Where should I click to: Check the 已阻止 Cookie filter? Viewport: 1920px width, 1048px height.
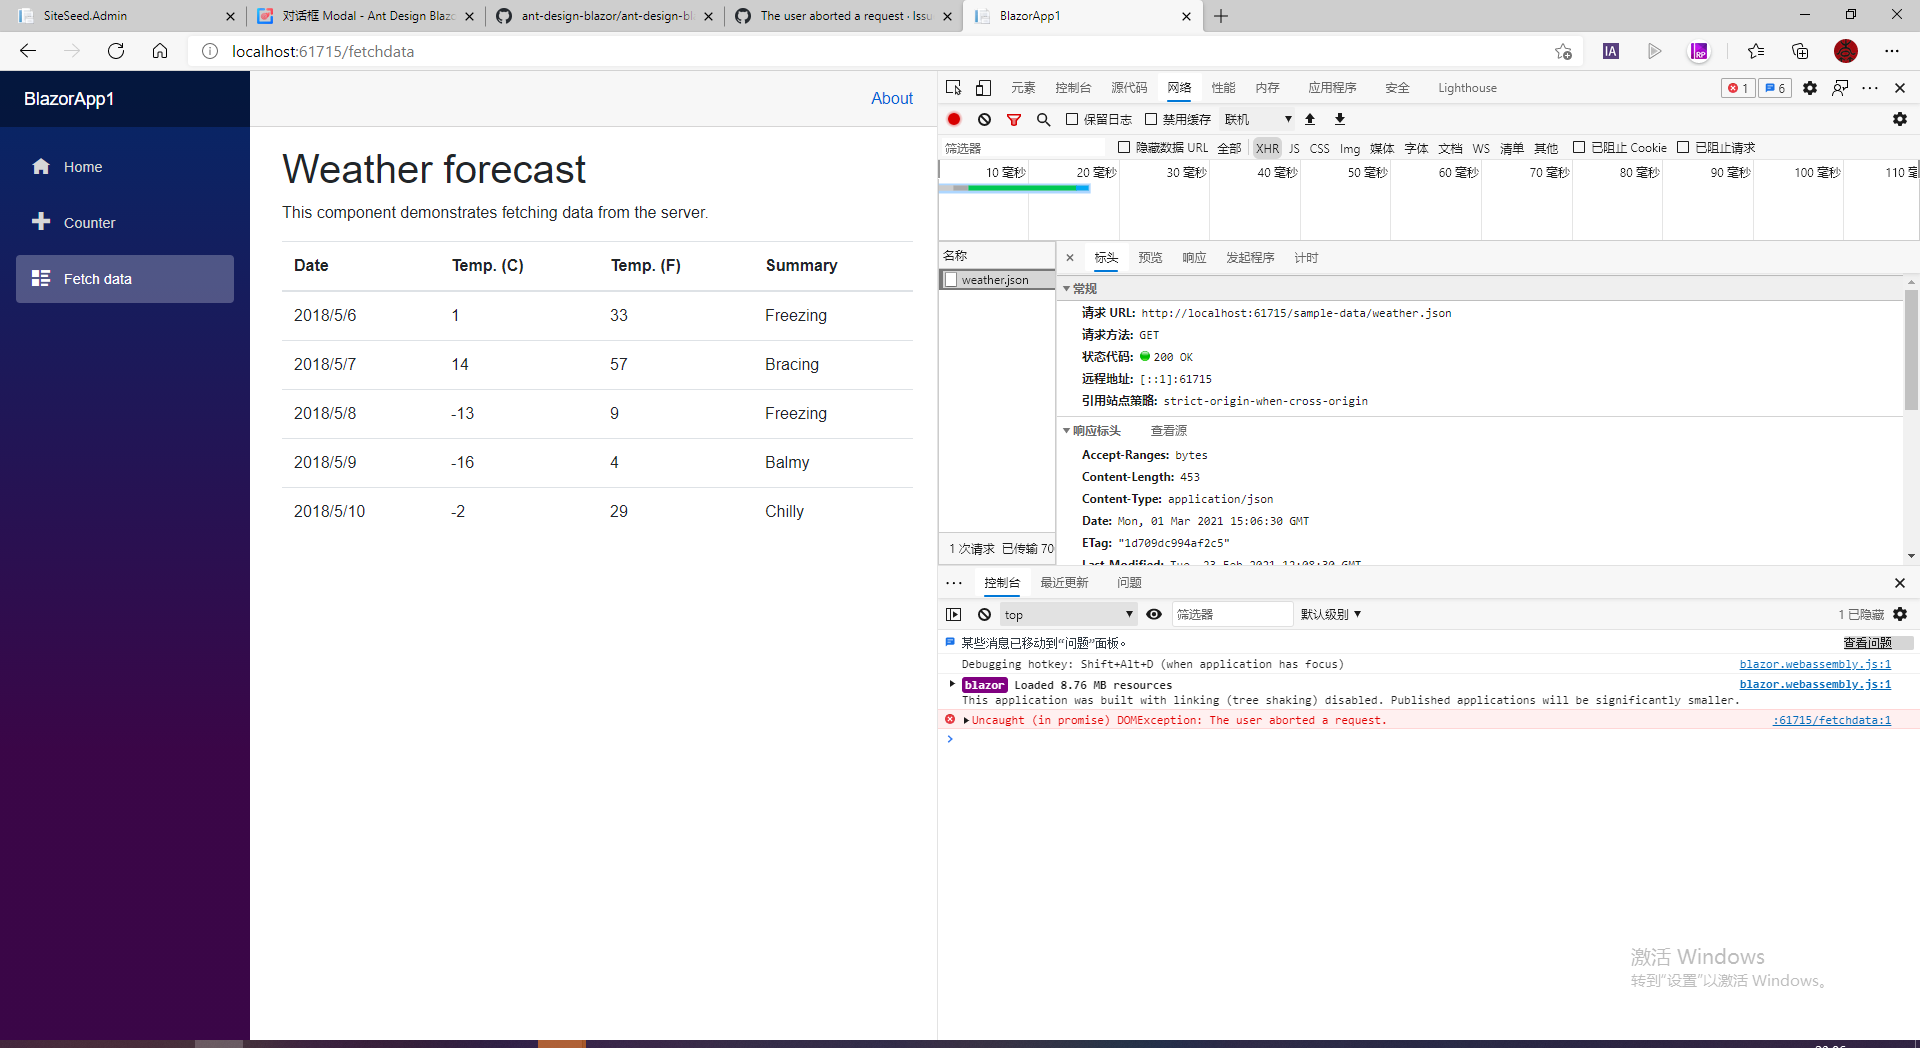point(1578,147)
